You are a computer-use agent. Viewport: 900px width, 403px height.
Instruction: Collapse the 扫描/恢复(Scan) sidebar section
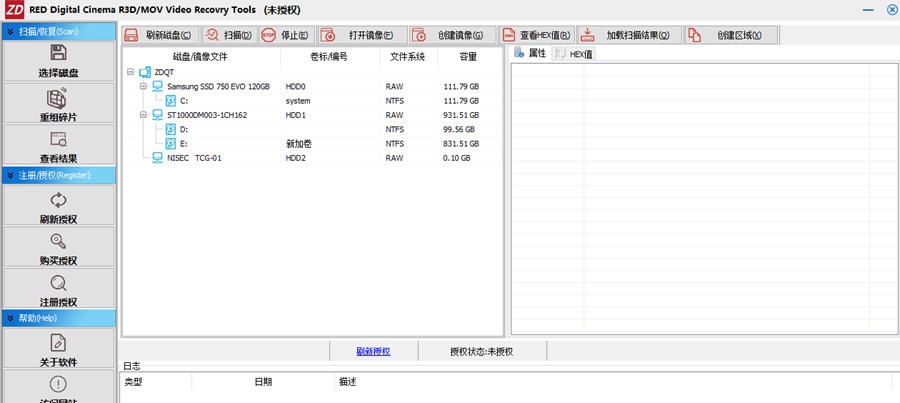[10, 32]
